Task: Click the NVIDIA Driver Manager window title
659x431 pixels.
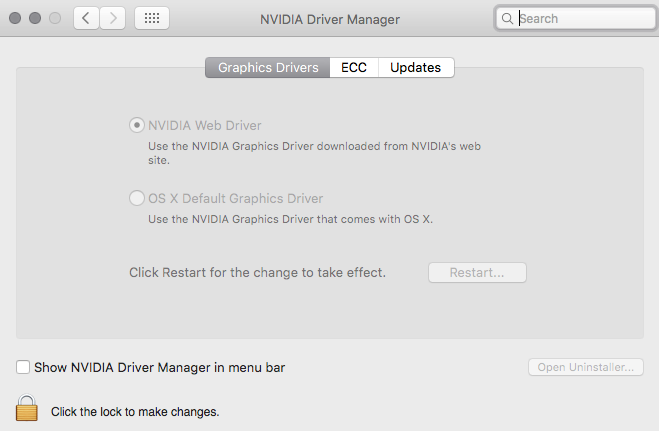Action: 329,18
